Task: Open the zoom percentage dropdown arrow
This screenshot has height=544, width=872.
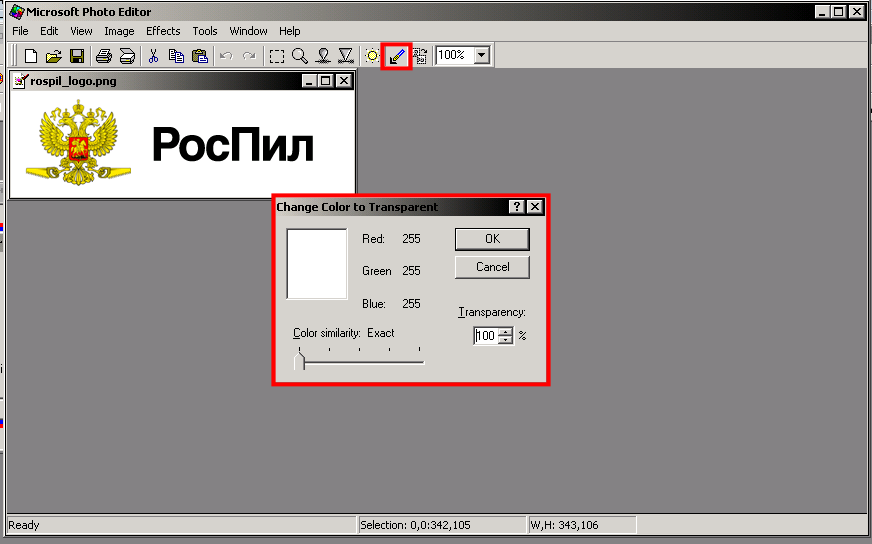Action: point(482,55)
